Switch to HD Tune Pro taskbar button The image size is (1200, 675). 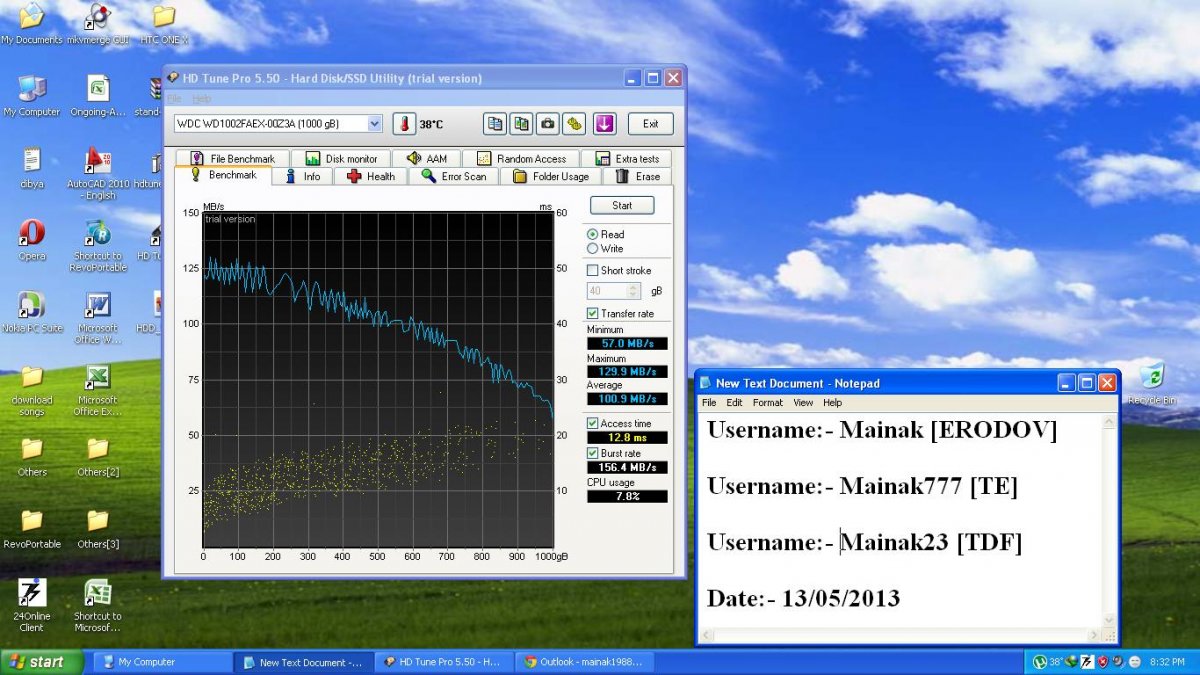[x=444, y=662]
